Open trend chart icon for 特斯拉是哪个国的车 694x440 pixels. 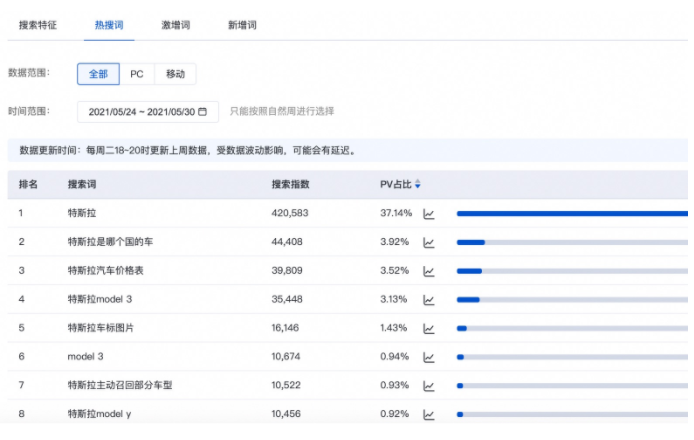point(429,242)
